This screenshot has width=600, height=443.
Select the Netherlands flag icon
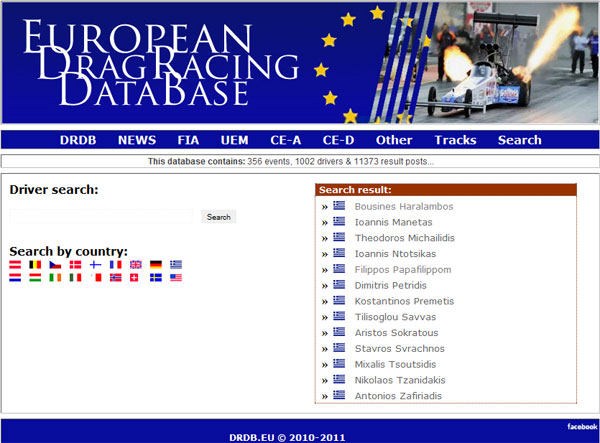15,277
